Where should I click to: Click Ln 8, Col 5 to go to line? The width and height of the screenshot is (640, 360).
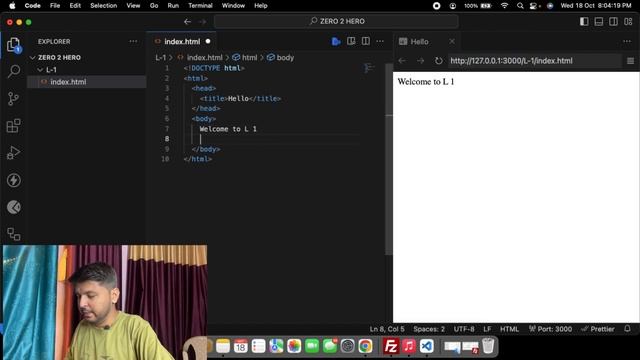point(387,329)
